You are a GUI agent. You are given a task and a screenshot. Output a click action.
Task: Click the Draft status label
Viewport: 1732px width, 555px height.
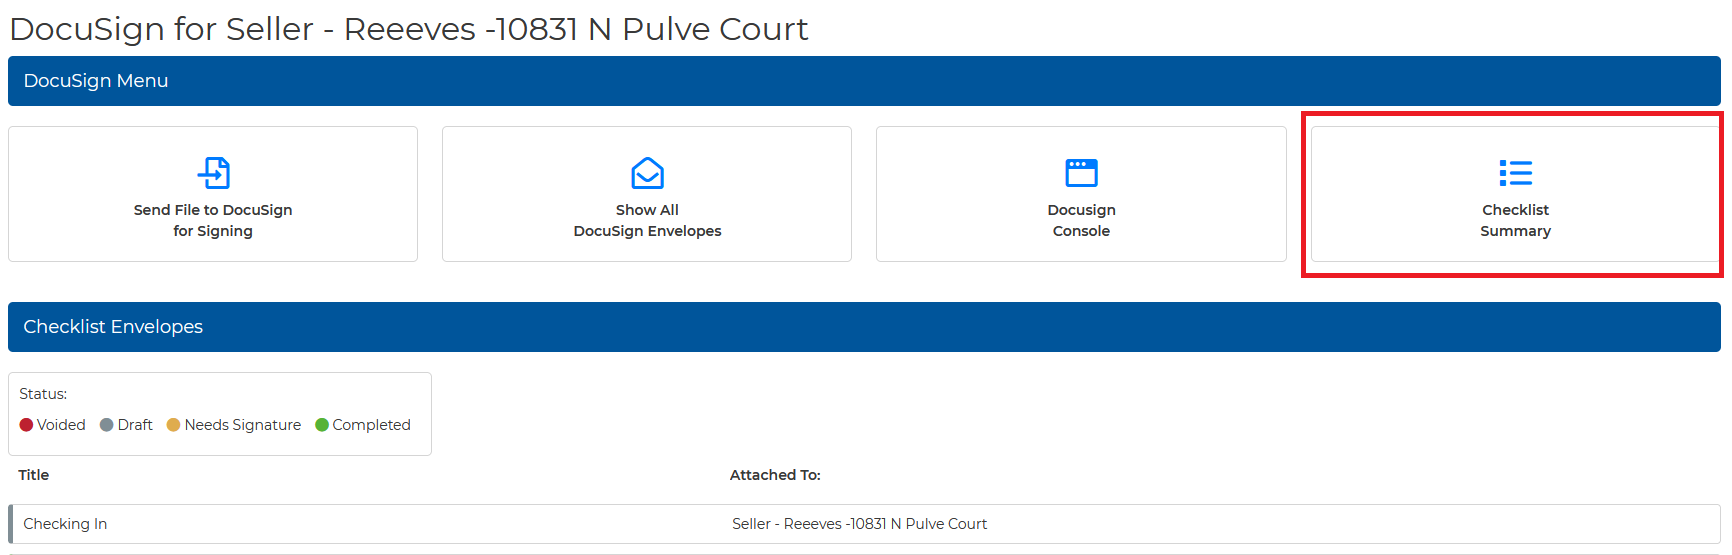pos(135,425)
